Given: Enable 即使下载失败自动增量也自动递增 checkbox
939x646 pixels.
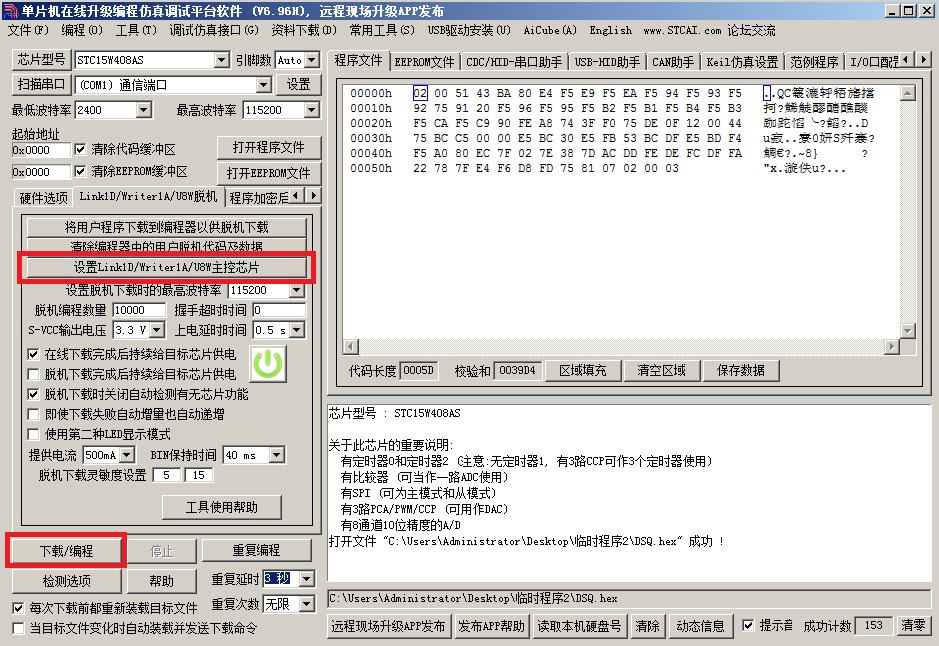Looking at the screenshot, I should click(x=34, y=414).
